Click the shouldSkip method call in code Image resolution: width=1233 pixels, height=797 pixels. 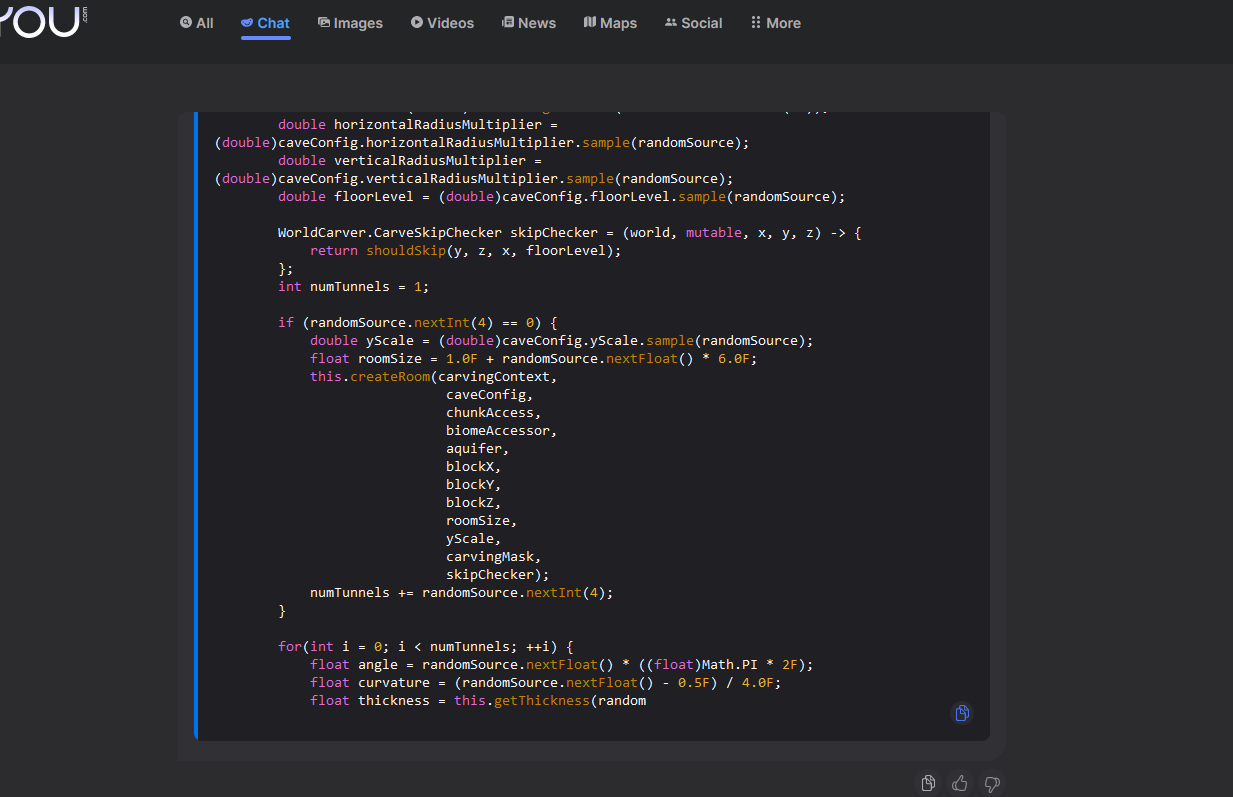tap(405, 250)
